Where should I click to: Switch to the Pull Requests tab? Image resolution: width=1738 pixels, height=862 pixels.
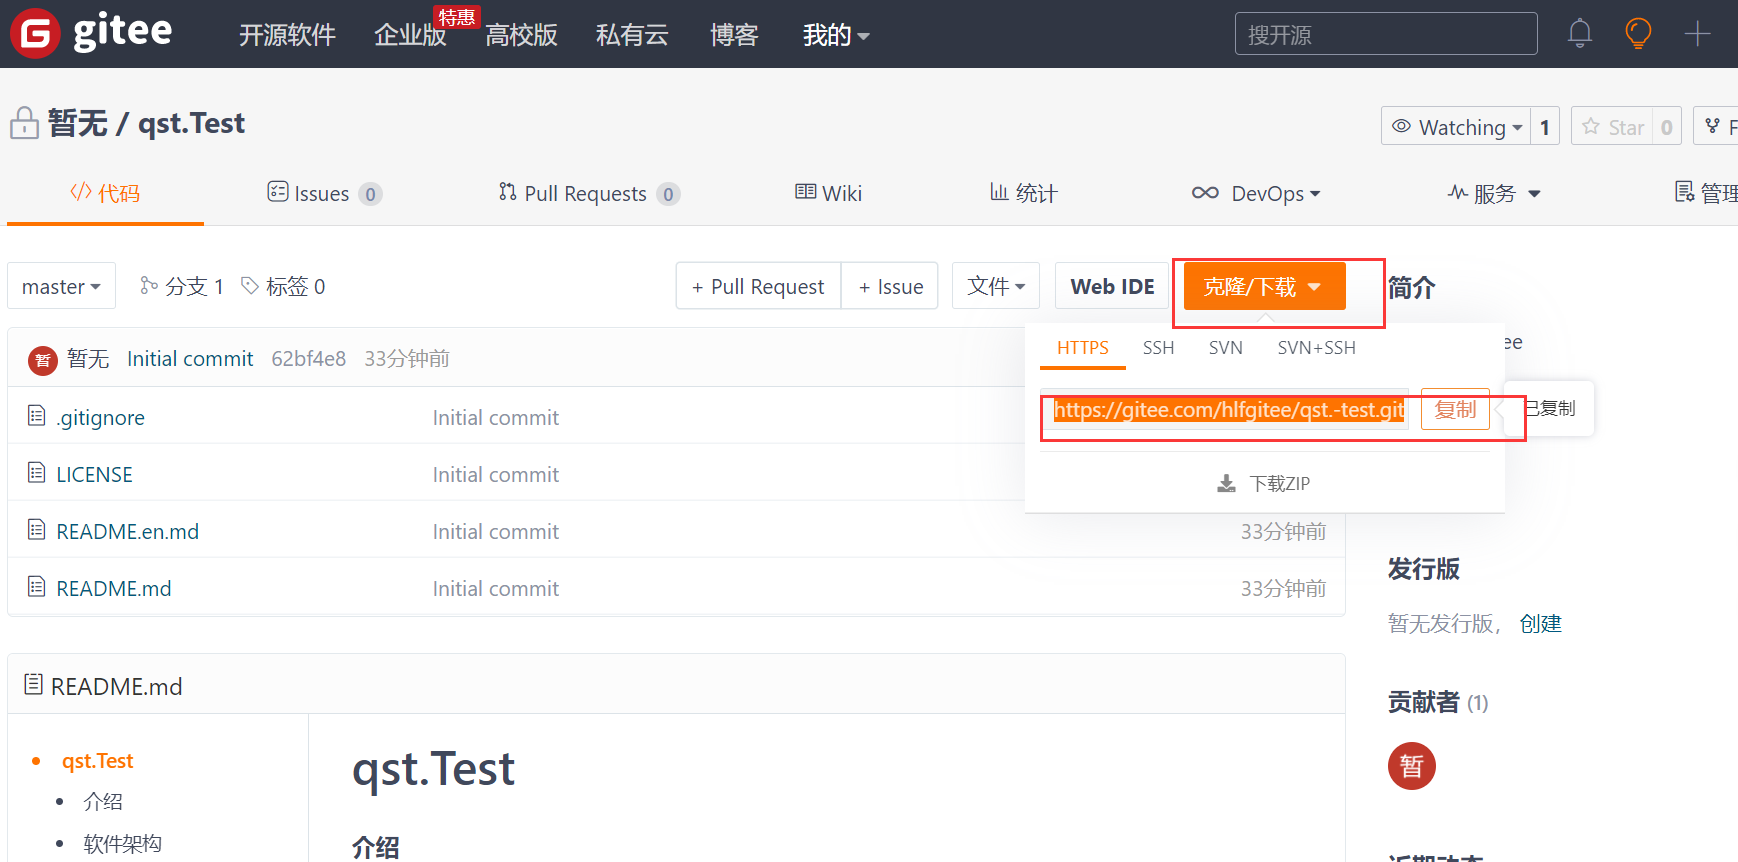[x=589, y=193]
